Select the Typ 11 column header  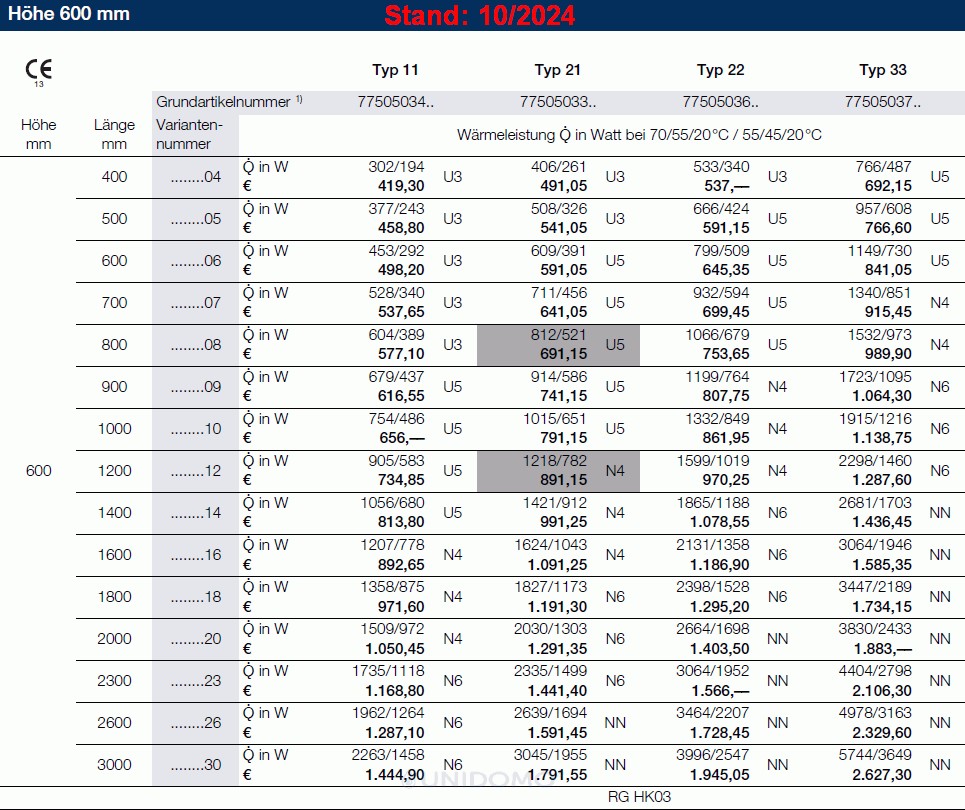pos(395,70)
